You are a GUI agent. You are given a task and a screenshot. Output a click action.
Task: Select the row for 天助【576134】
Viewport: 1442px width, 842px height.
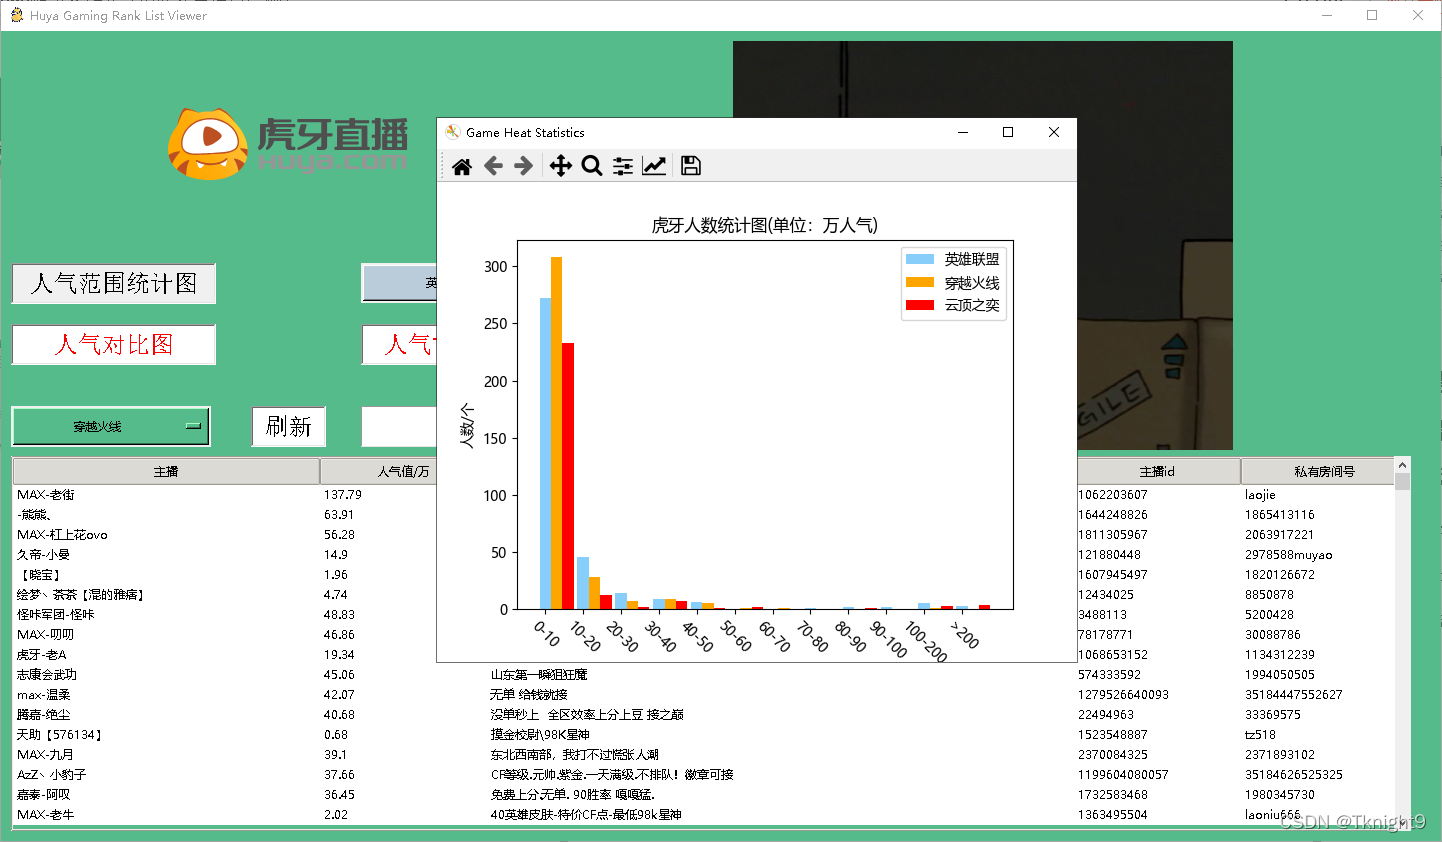pyautogui.click(x=703, y=735)
